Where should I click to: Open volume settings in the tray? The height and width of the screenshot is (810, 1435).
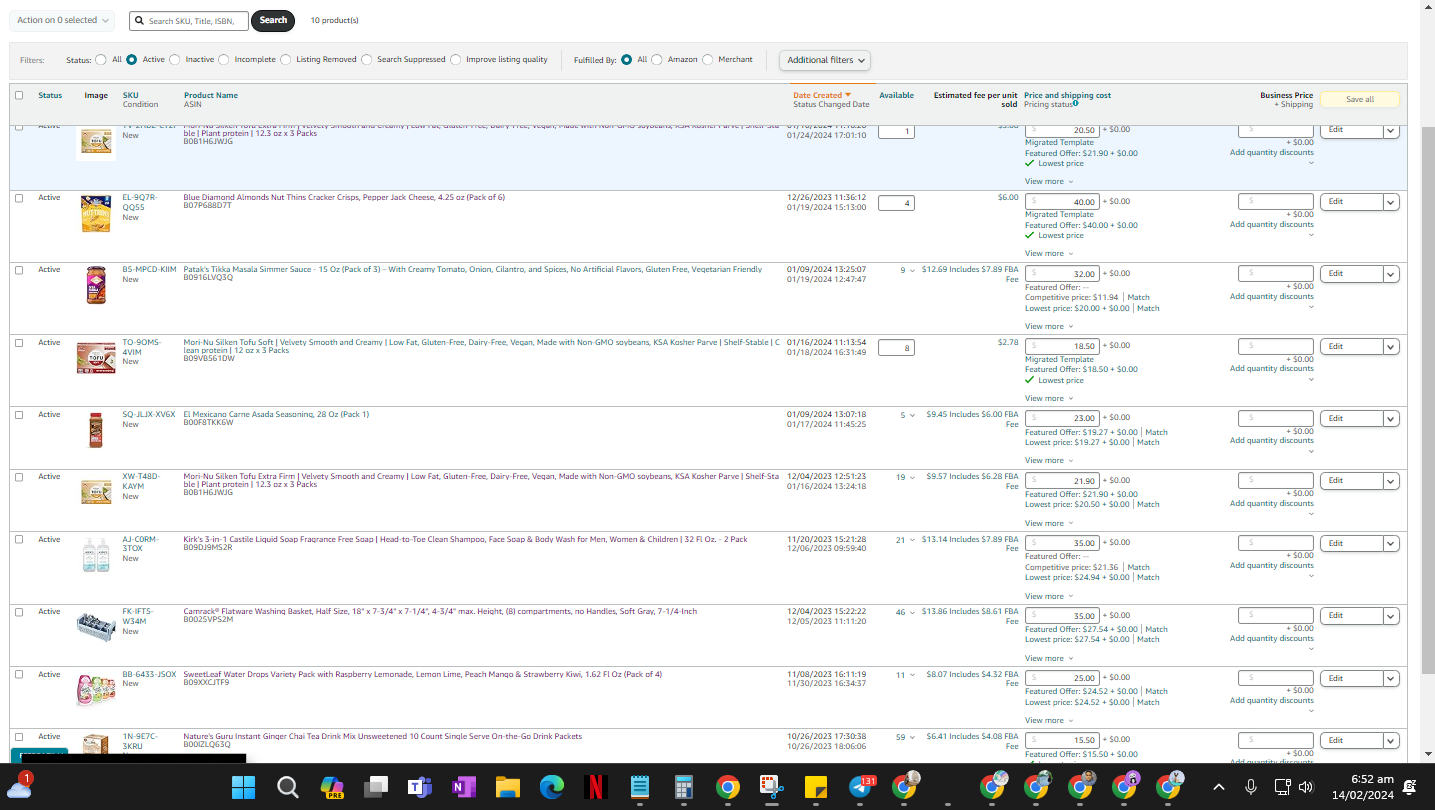(x=1306, y=787)
